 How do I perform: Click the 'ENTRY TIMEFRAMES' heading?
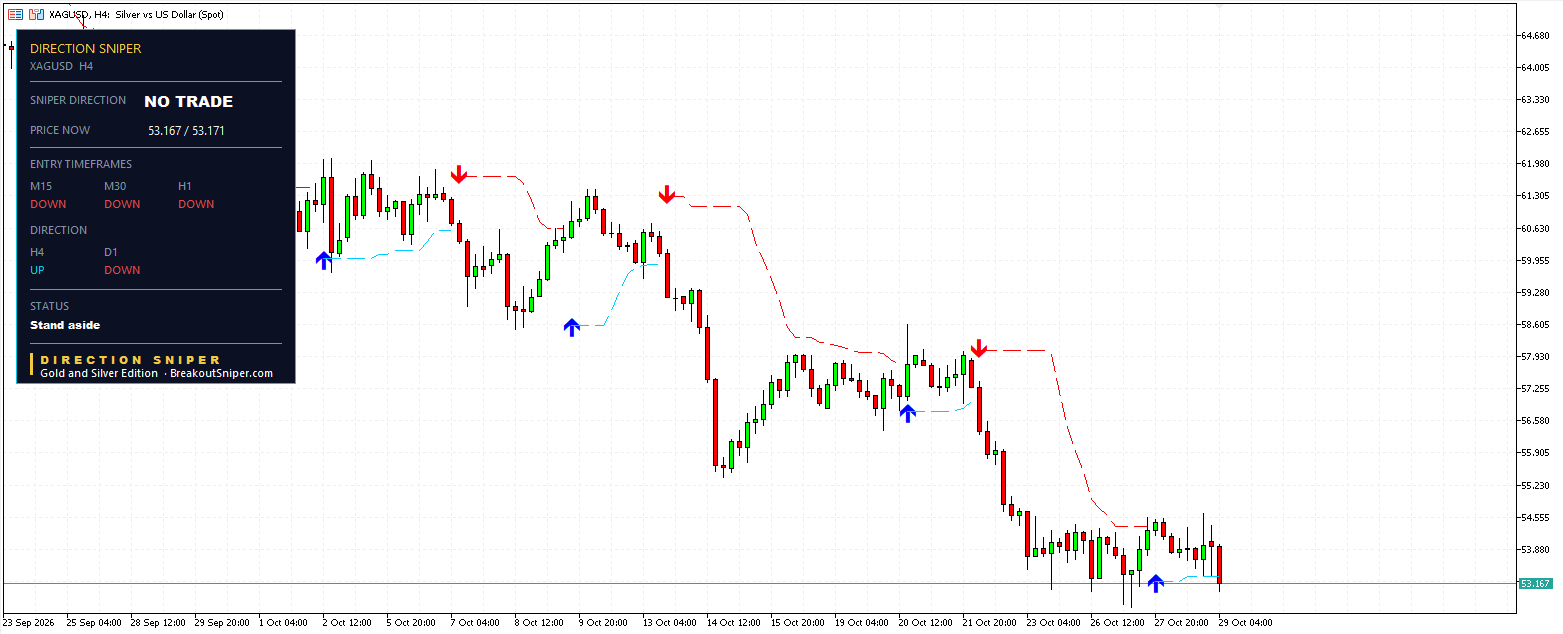[81, 164]
